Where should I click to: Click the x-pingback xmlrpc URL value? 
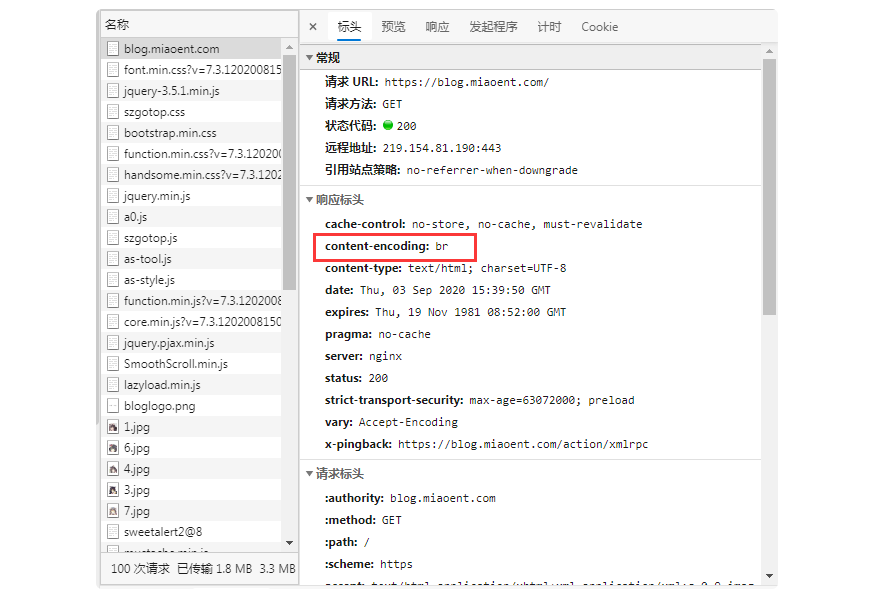pos(523,444)
